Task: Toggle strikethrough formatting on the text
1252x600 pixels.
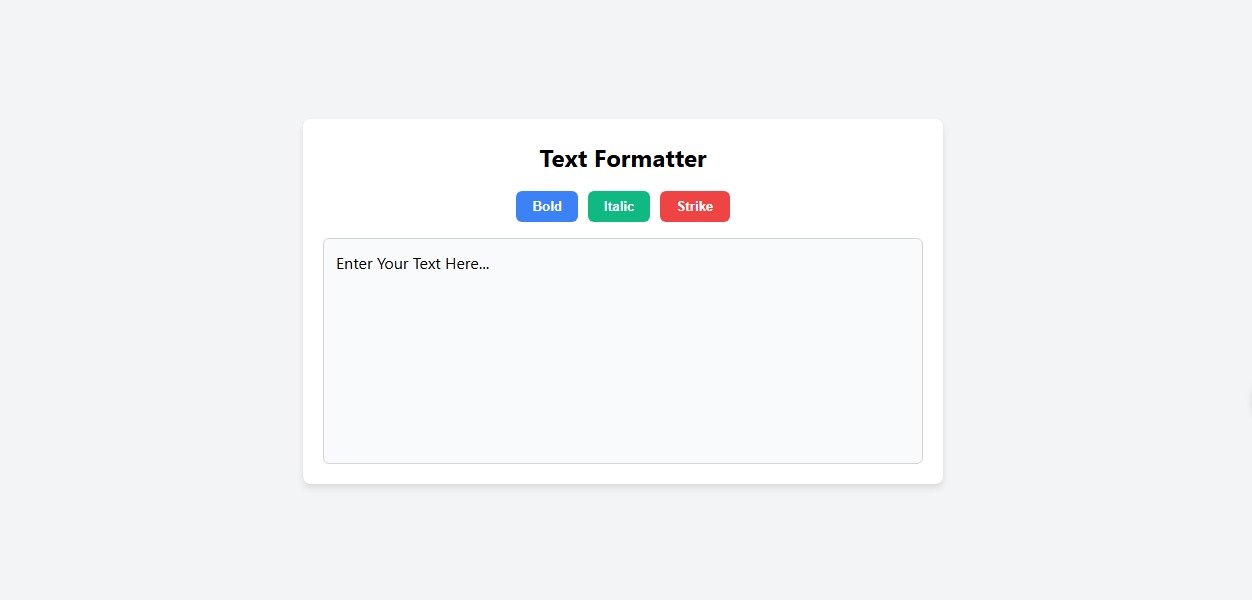Action: [695, 206]
